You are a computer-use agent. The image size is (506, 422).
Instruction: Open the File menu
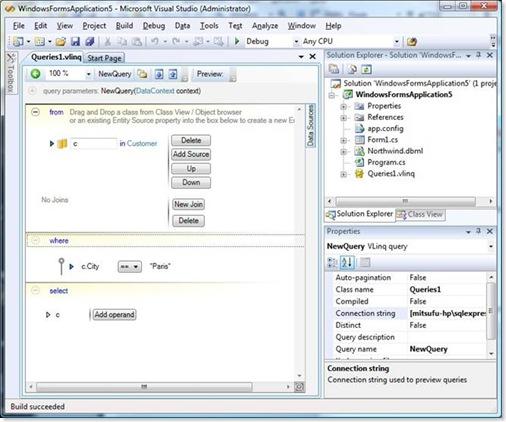pyautogui.click(x=19, y=26)
